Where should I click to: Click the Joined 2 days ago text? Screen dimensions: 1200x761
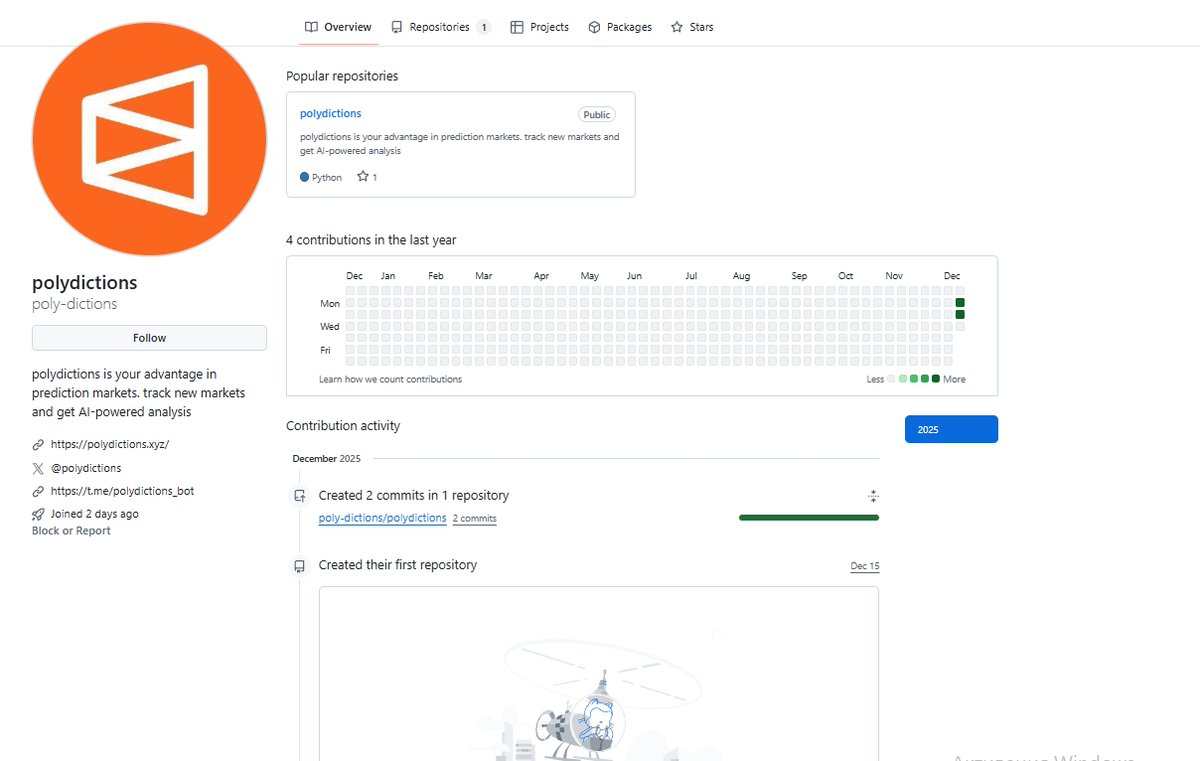click(95, 514)
